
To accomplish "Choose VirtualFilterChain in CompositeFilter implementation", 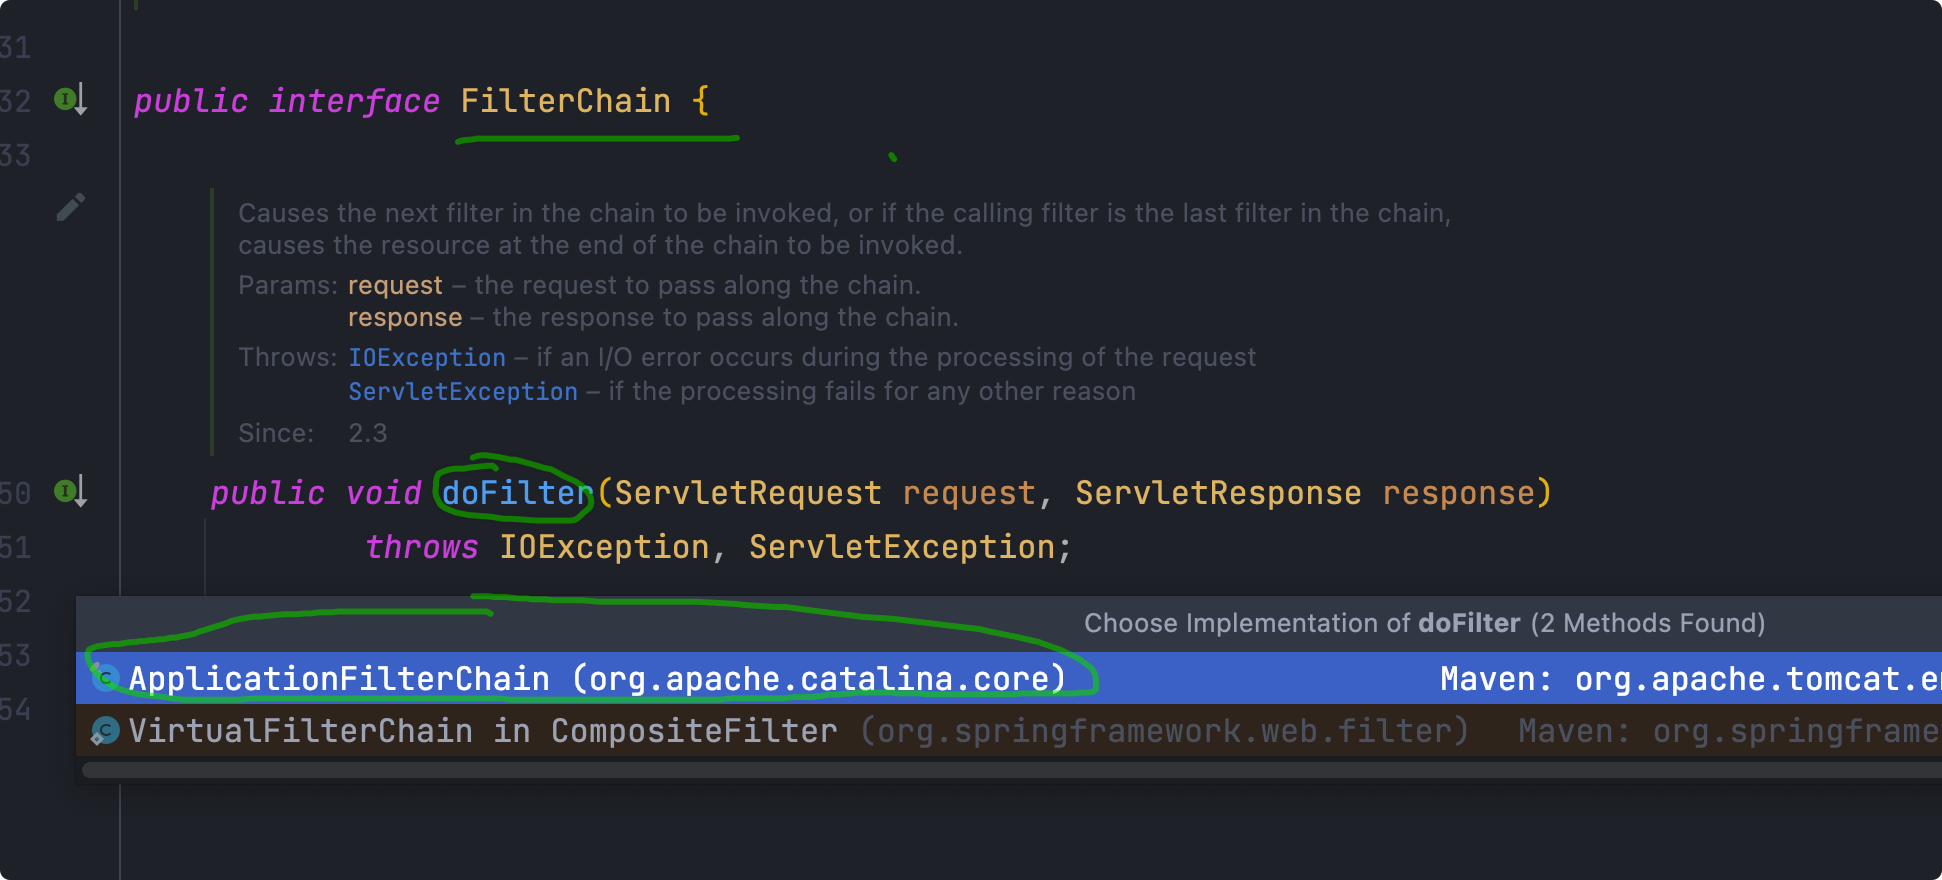I will pyautogui.click(x=482, y=731).
